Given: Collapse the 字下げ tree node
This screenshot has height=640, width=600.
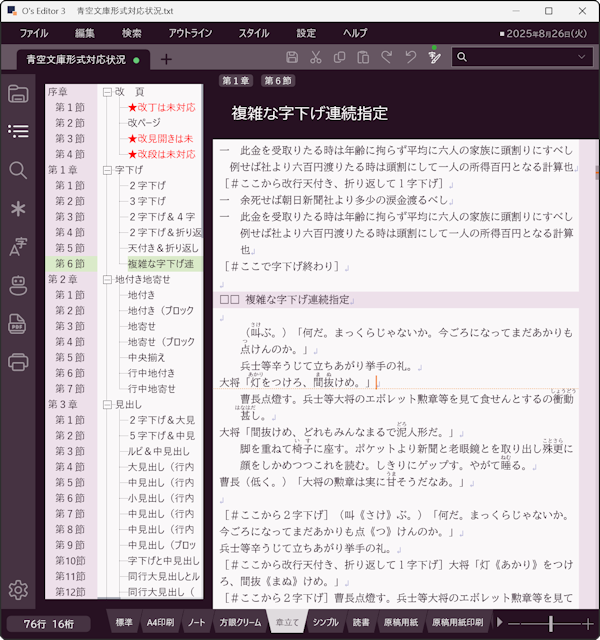Looking at the screenshot, I should [107, 170].
